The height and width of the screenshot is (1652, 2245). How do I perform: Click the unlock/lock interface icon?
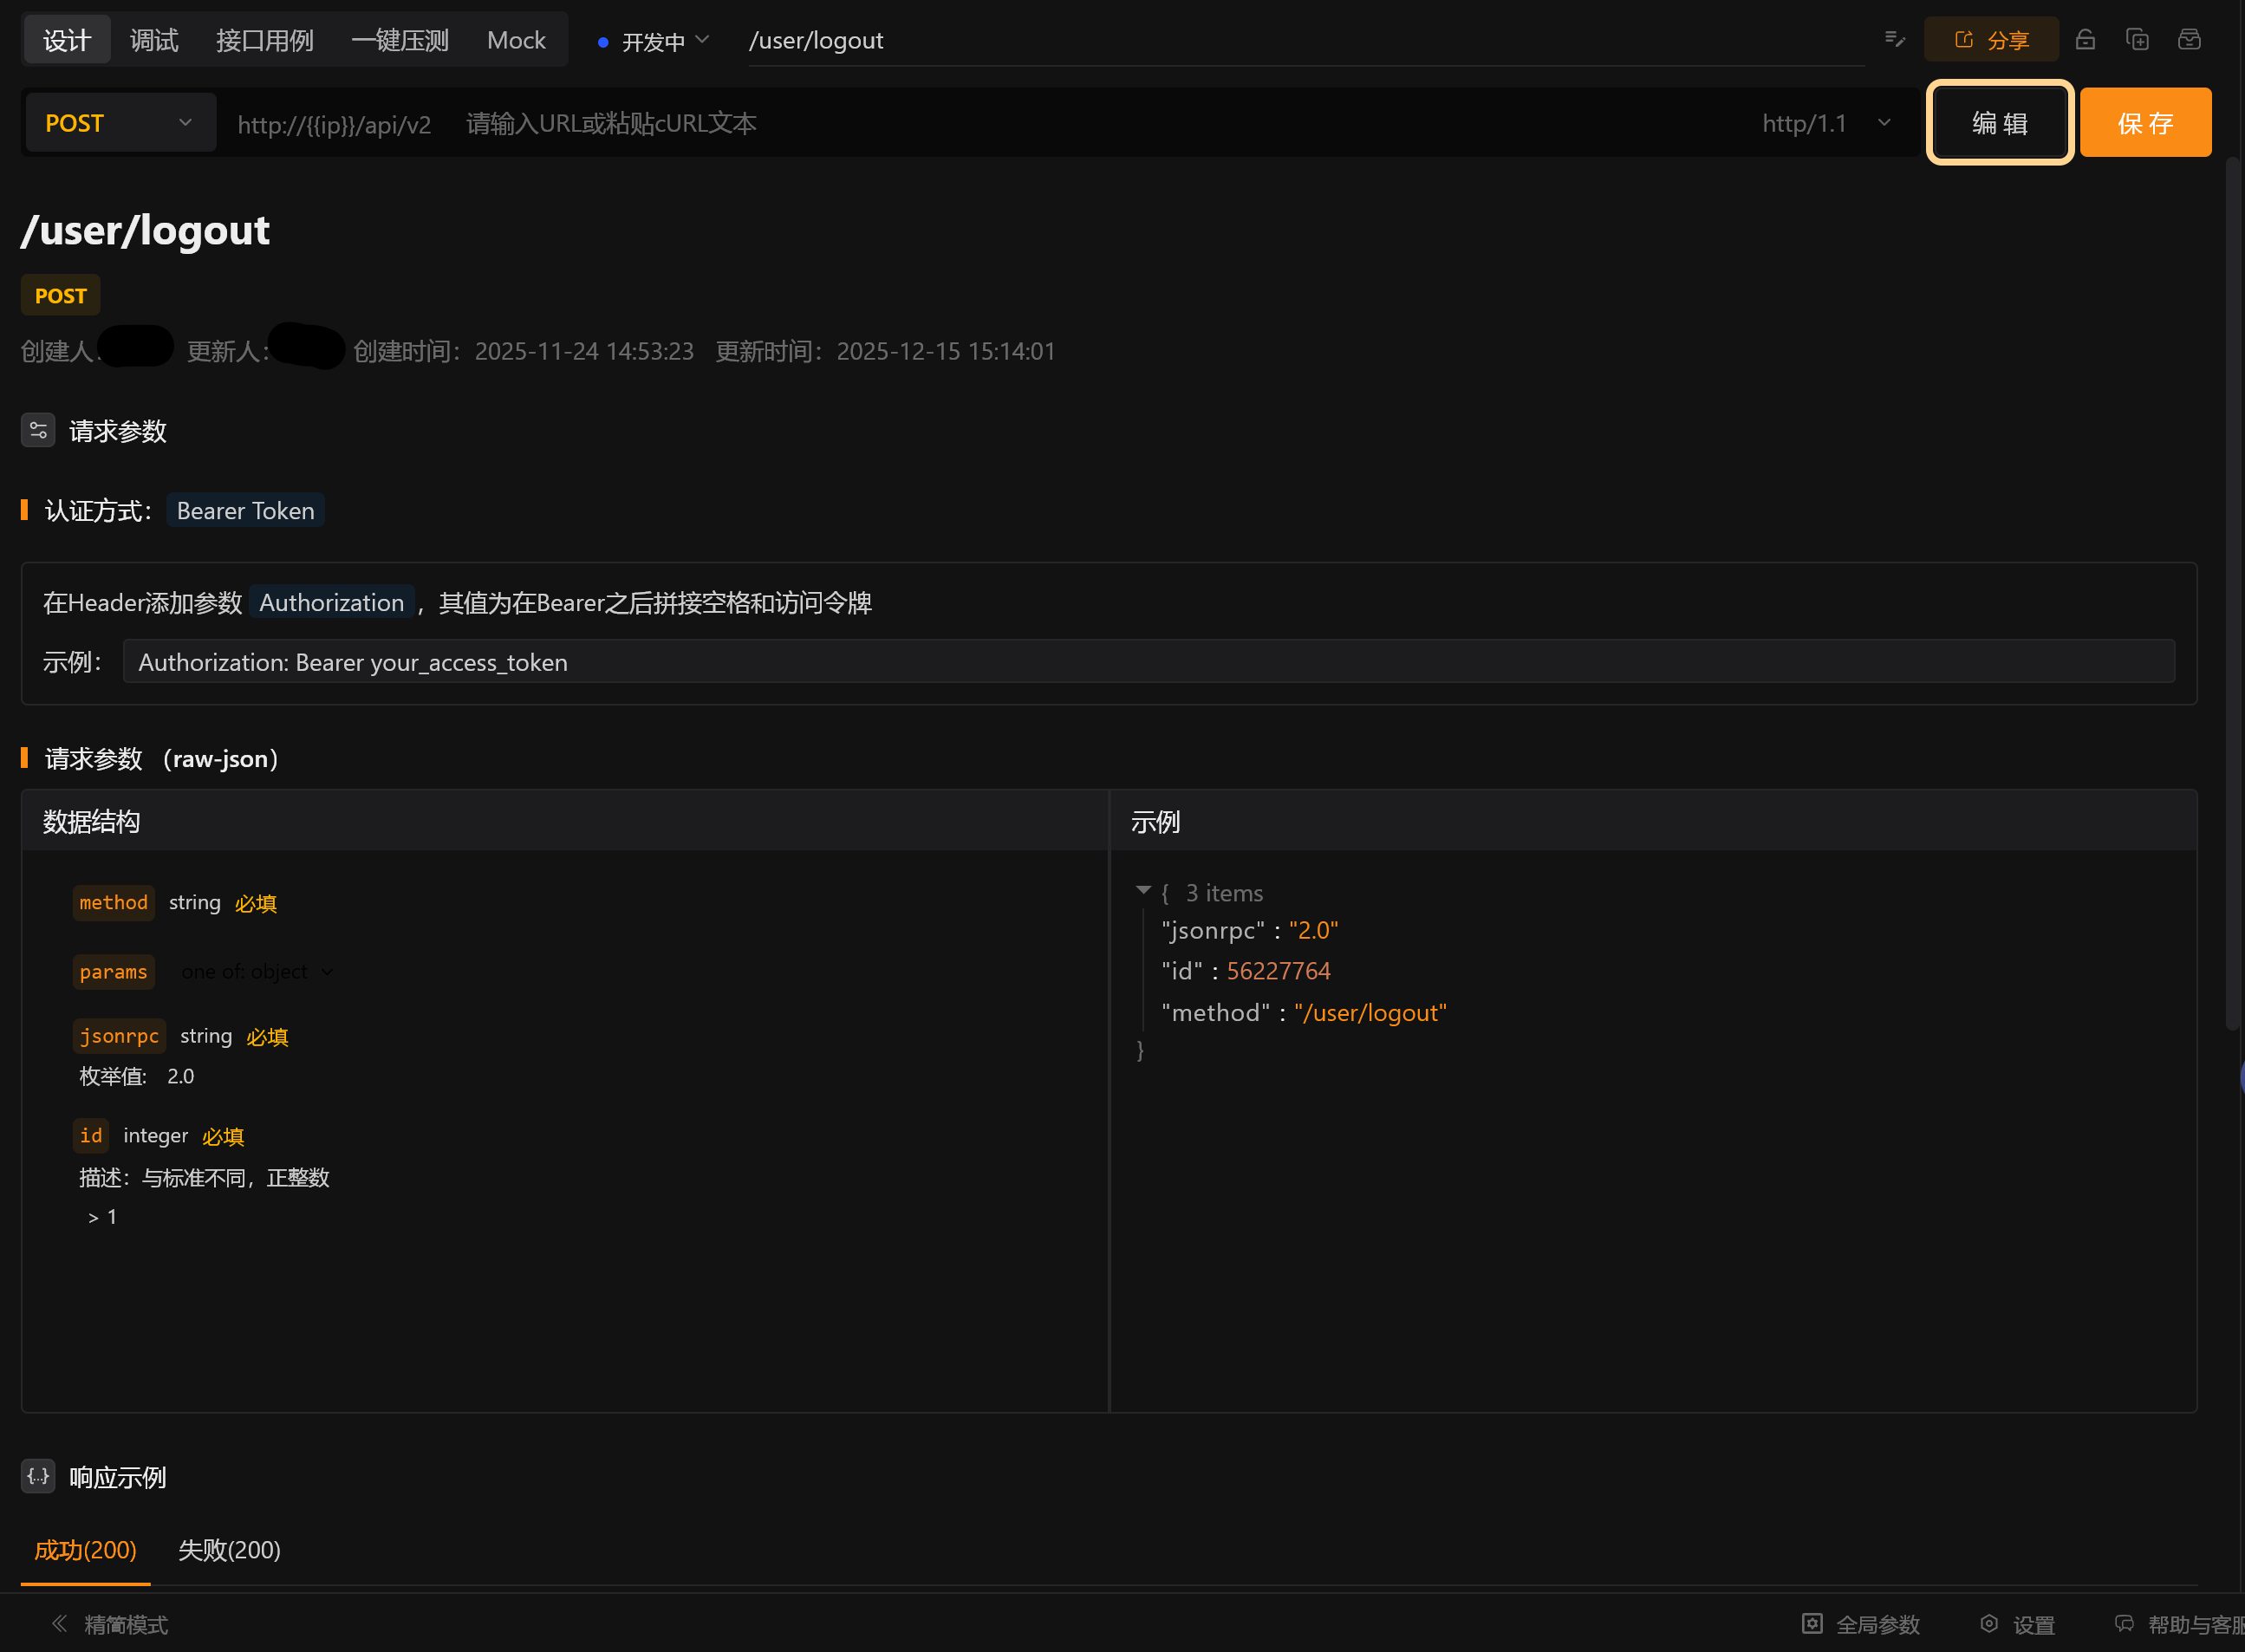coord(2085,40)
